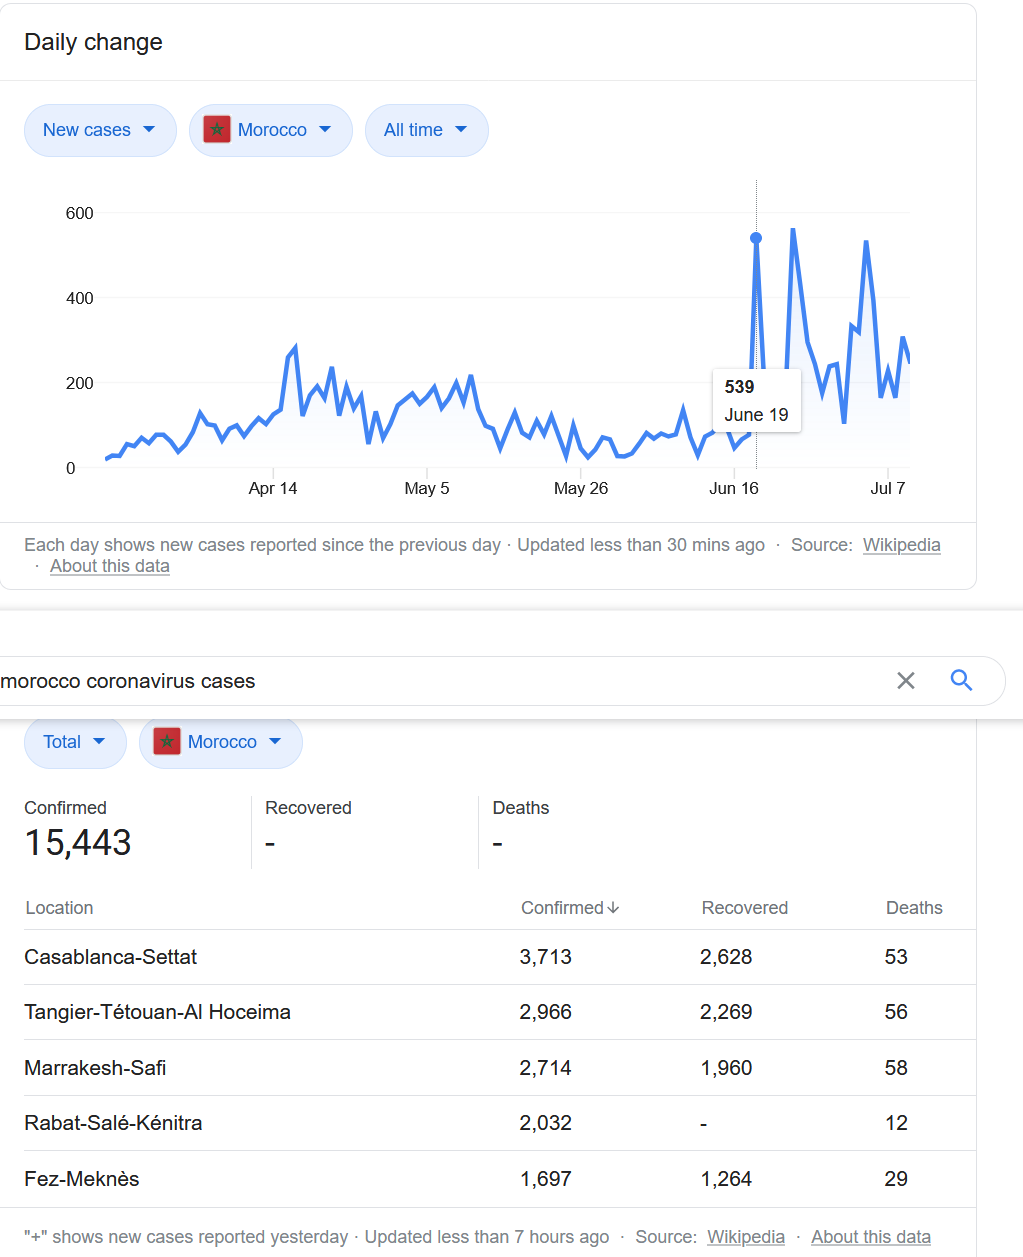Click the June 19 data point on chart

pyautogui.click(x=756, y=238)
